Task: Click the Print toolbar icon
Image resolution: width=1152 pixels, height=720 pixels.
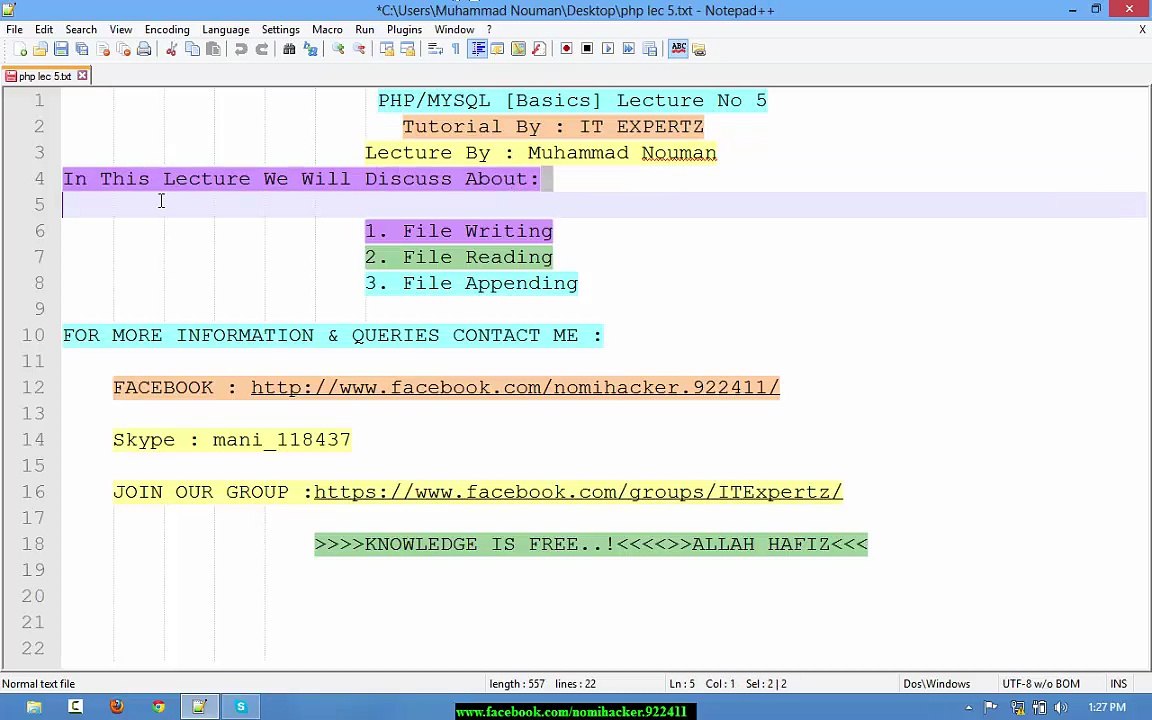Action: pyautogui.click(x=144, y=49)
